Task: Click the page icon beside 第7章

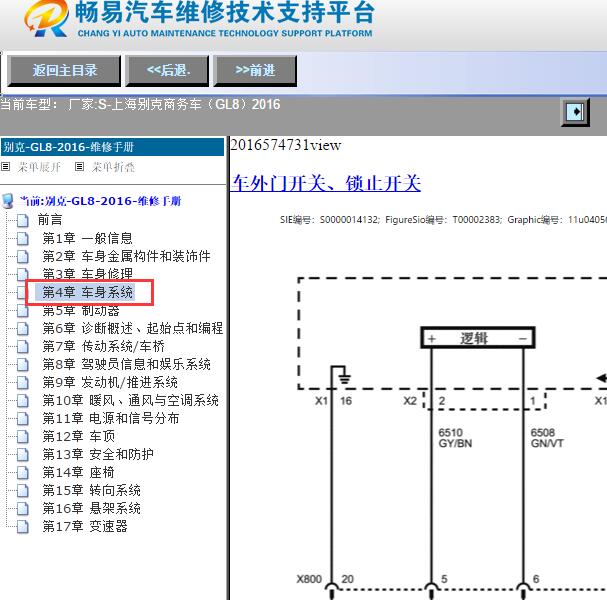Action: pos(23,346)
